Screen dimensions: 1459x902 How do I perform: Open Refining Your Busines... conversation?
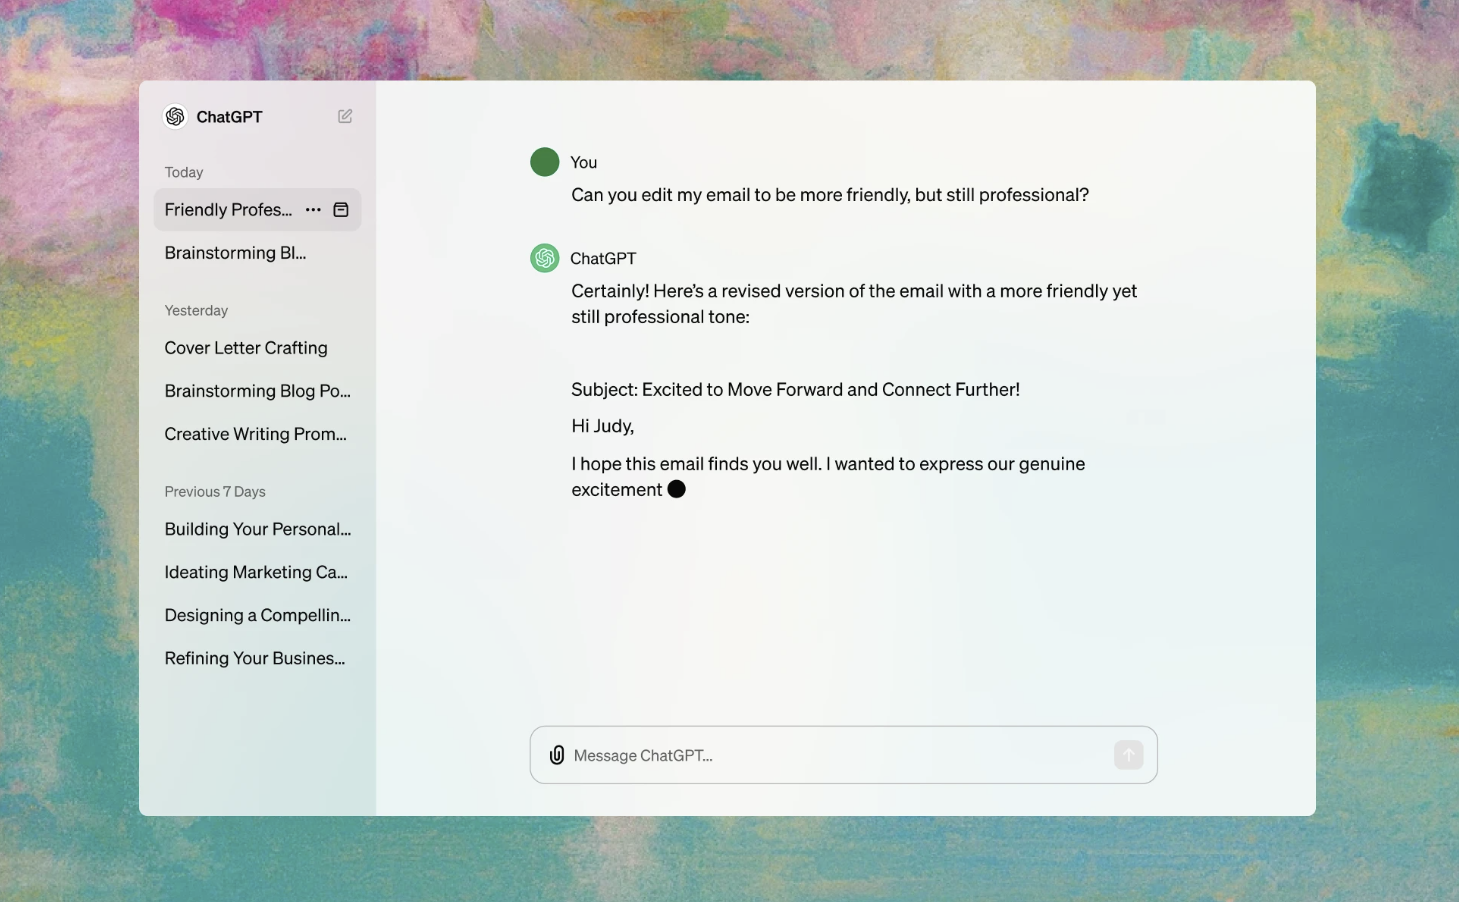point(254,658)
